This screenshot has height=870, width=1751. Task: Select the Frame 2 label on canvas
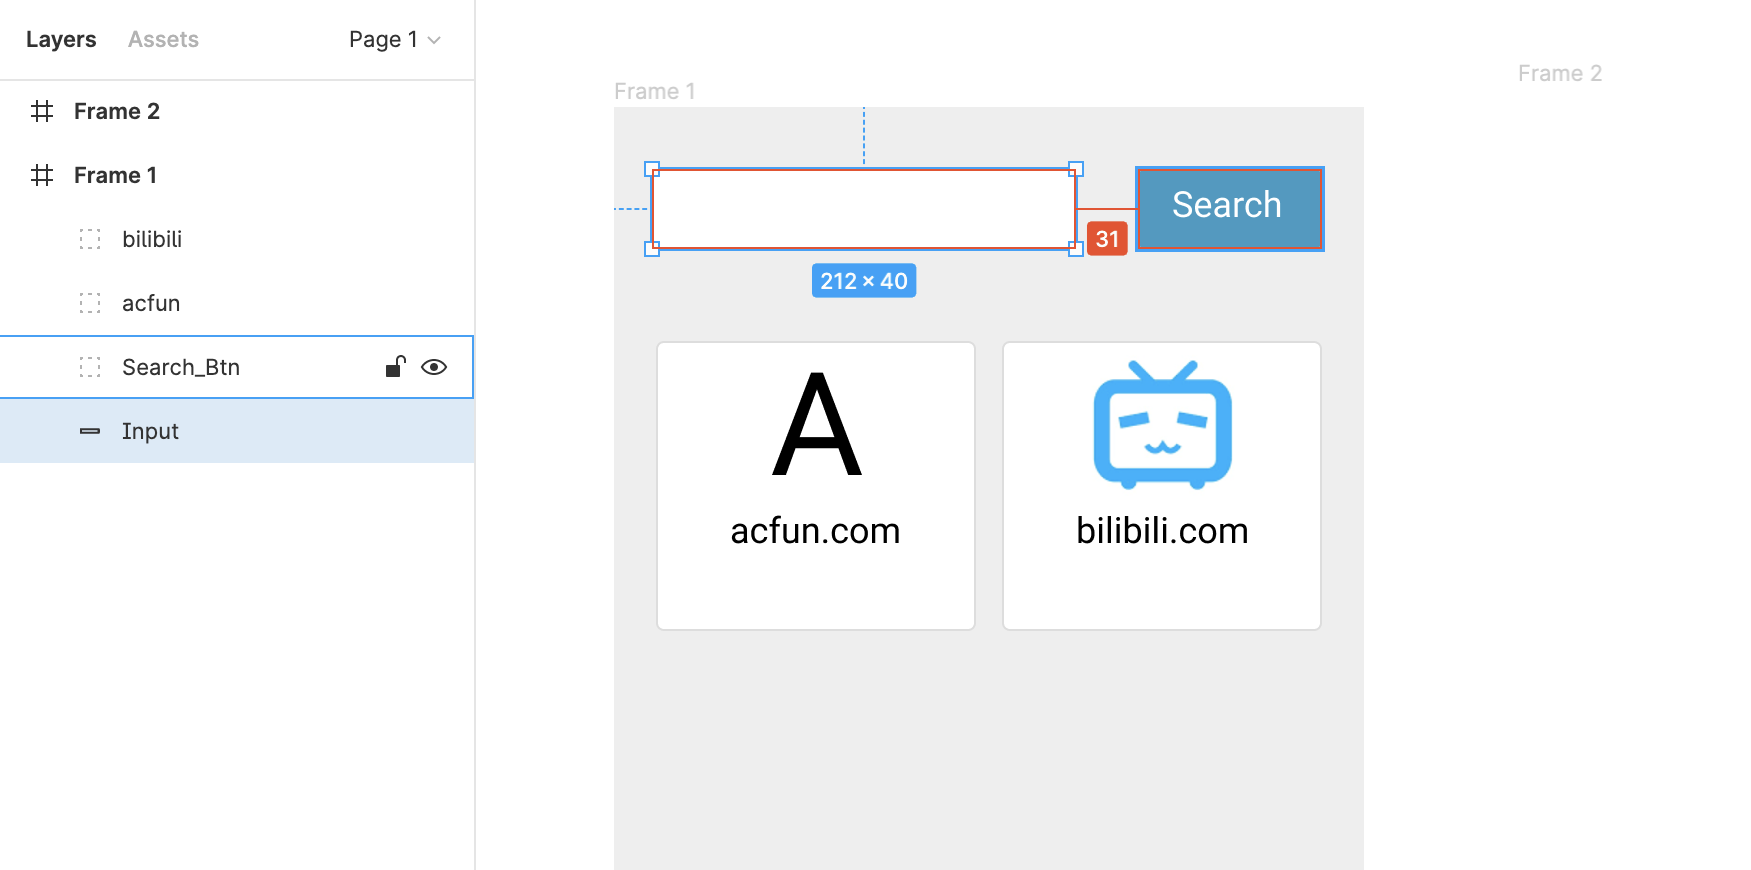coord(1560,73)
